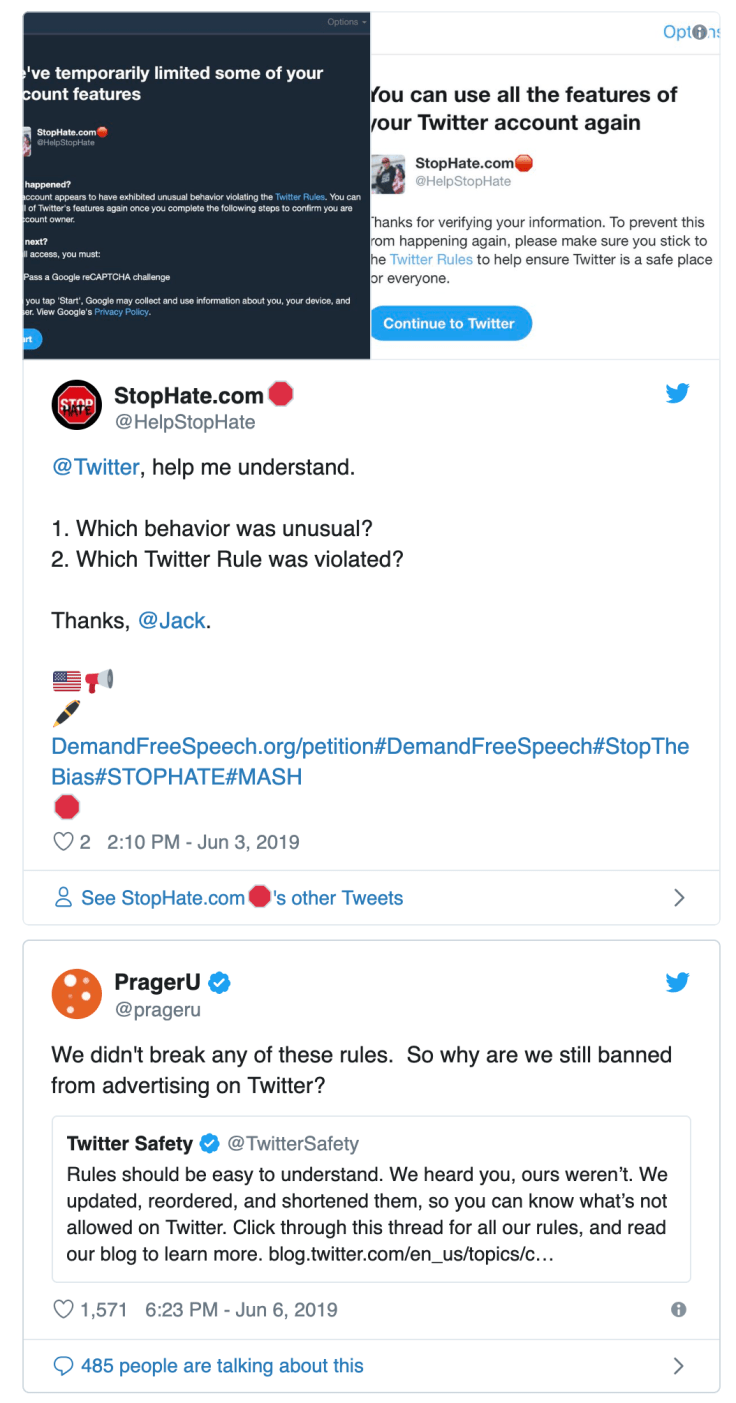Click PragerU's profile avatar
Screen dimensions: 736x1403
point(76,994)
